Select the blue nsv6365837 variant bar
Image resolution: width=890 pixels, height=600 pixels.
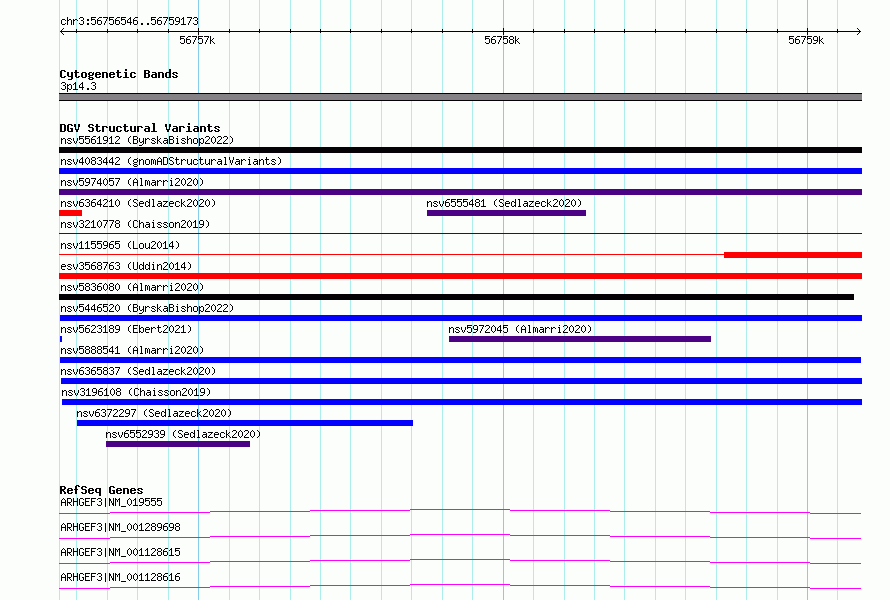(461, 381)
